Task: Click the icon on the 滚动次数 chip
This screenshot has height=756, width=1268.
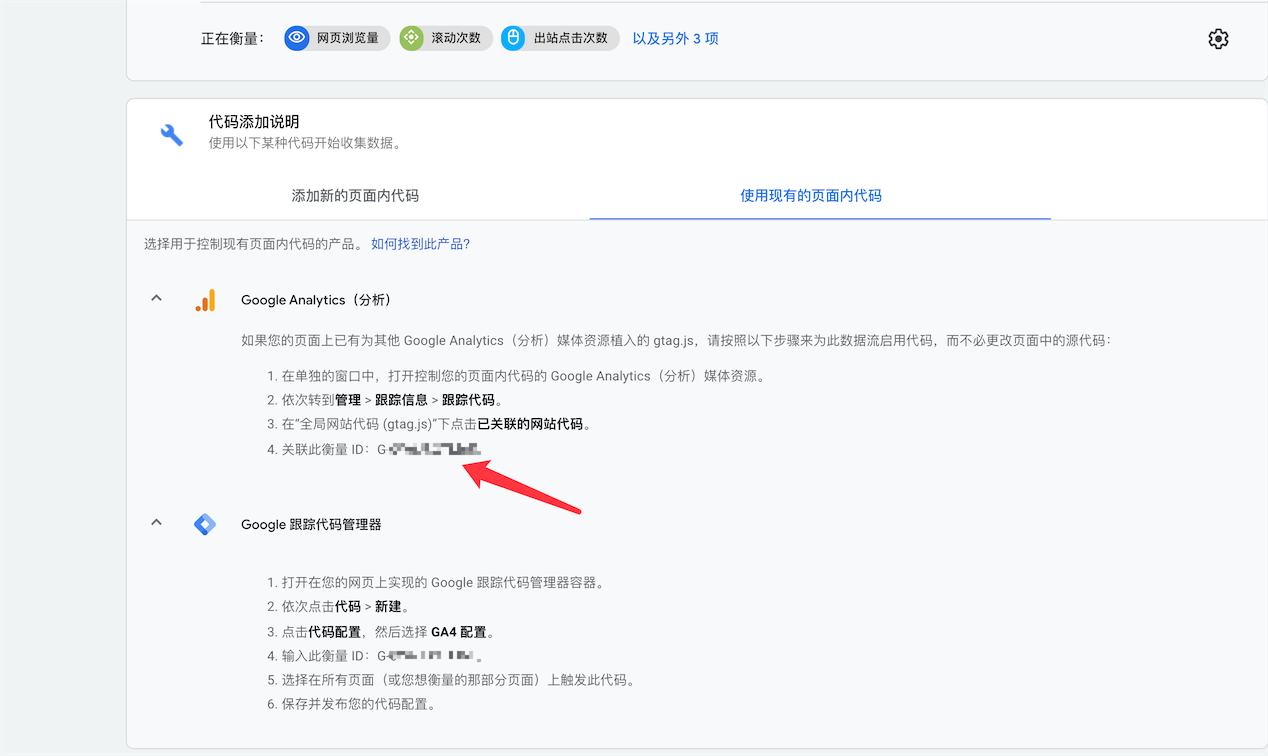Action: click(x=410, y=37)
